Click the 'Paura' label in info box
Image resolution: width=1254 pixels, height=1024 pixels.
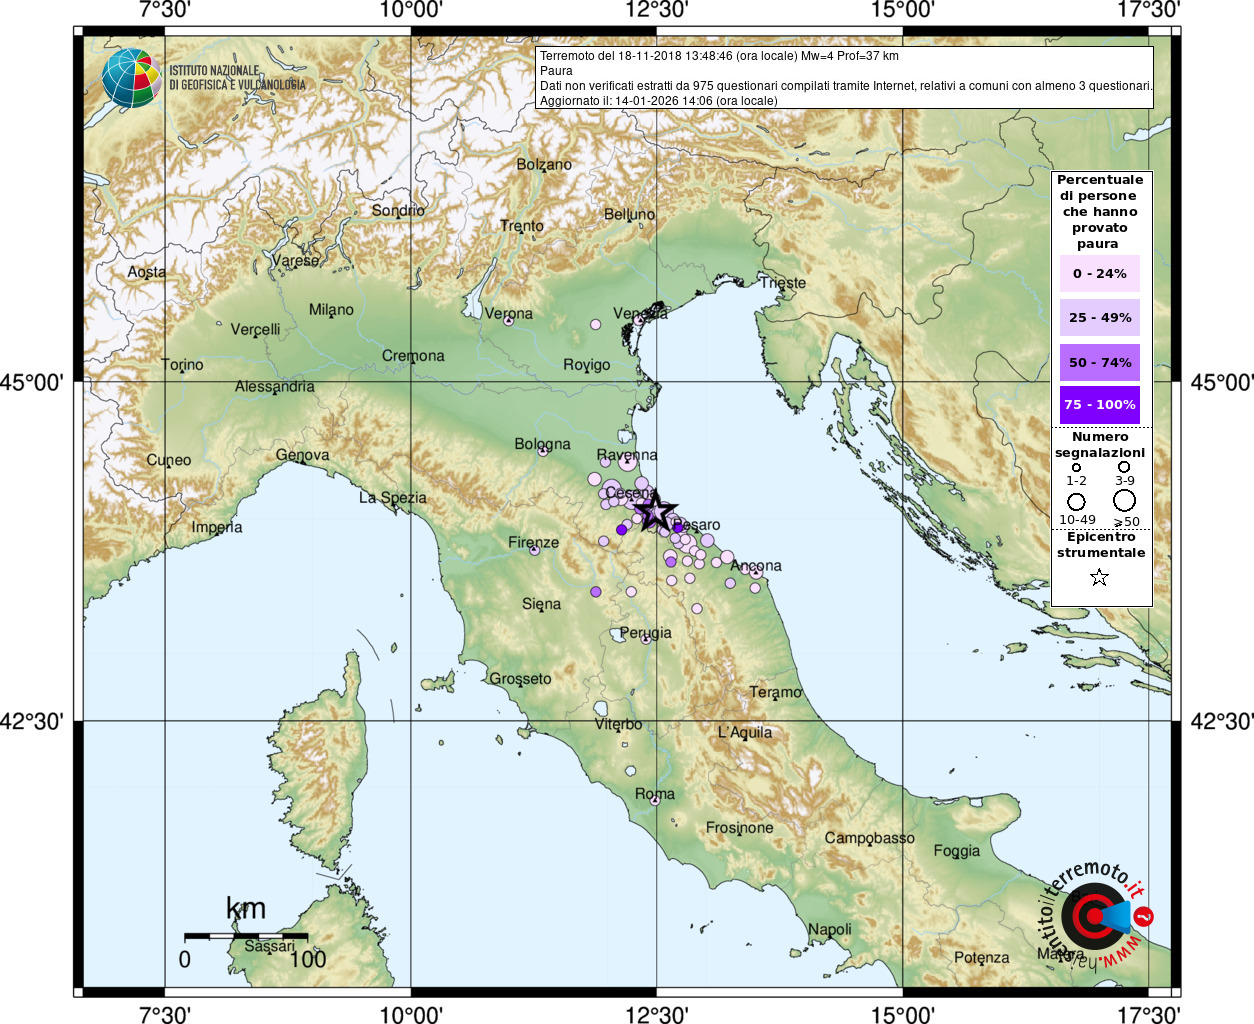556,71
